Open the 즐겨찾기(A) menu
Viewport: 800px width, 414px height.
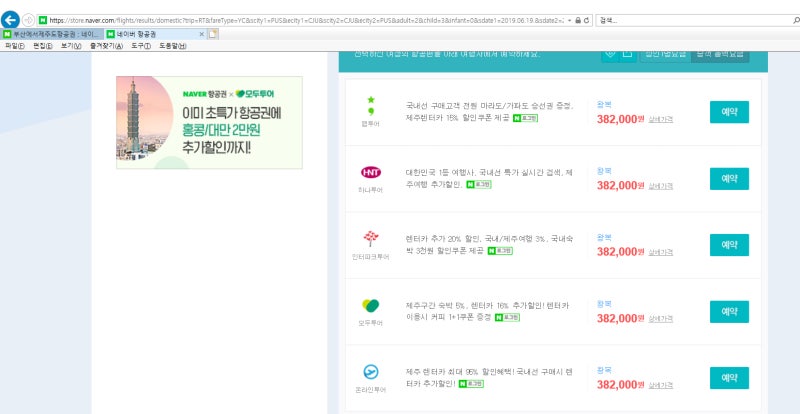point(106,45)
